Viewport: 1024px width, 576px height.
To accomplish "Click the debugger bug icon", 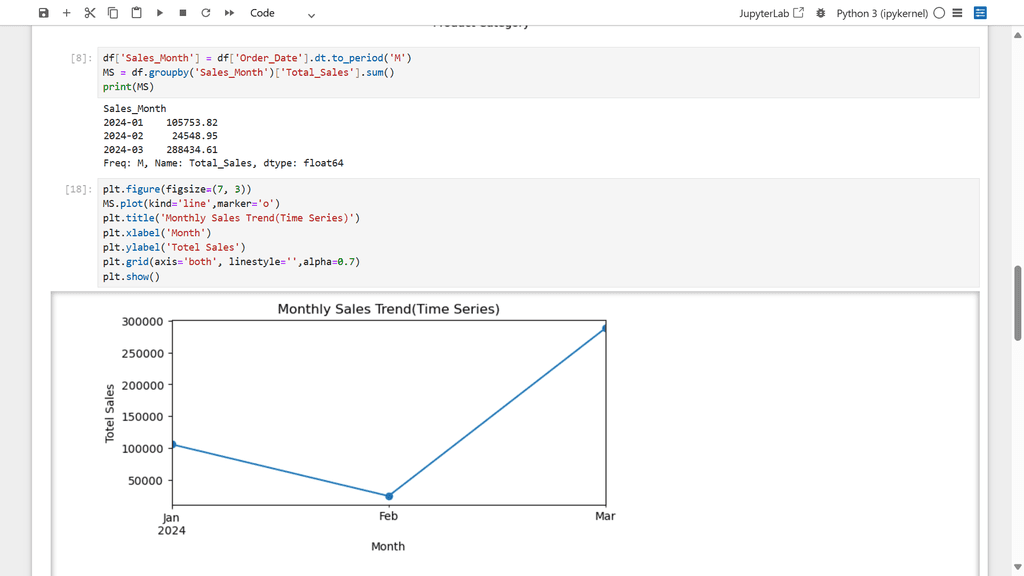I will click(x=821, y=13).
